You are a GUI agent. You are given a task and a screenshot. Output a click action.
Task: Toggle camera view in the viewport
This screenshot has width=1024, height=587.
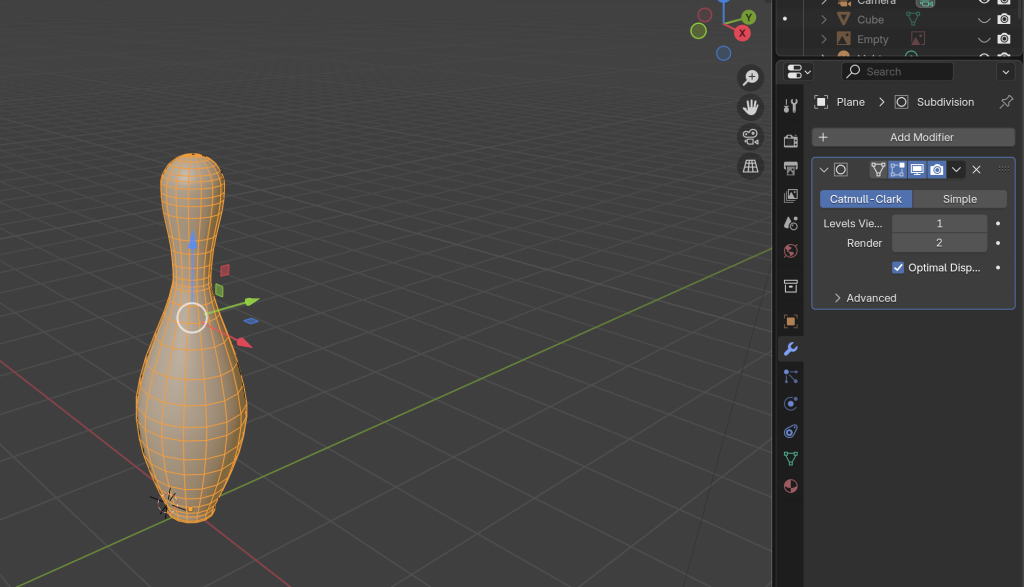click(x=750, y=136)
